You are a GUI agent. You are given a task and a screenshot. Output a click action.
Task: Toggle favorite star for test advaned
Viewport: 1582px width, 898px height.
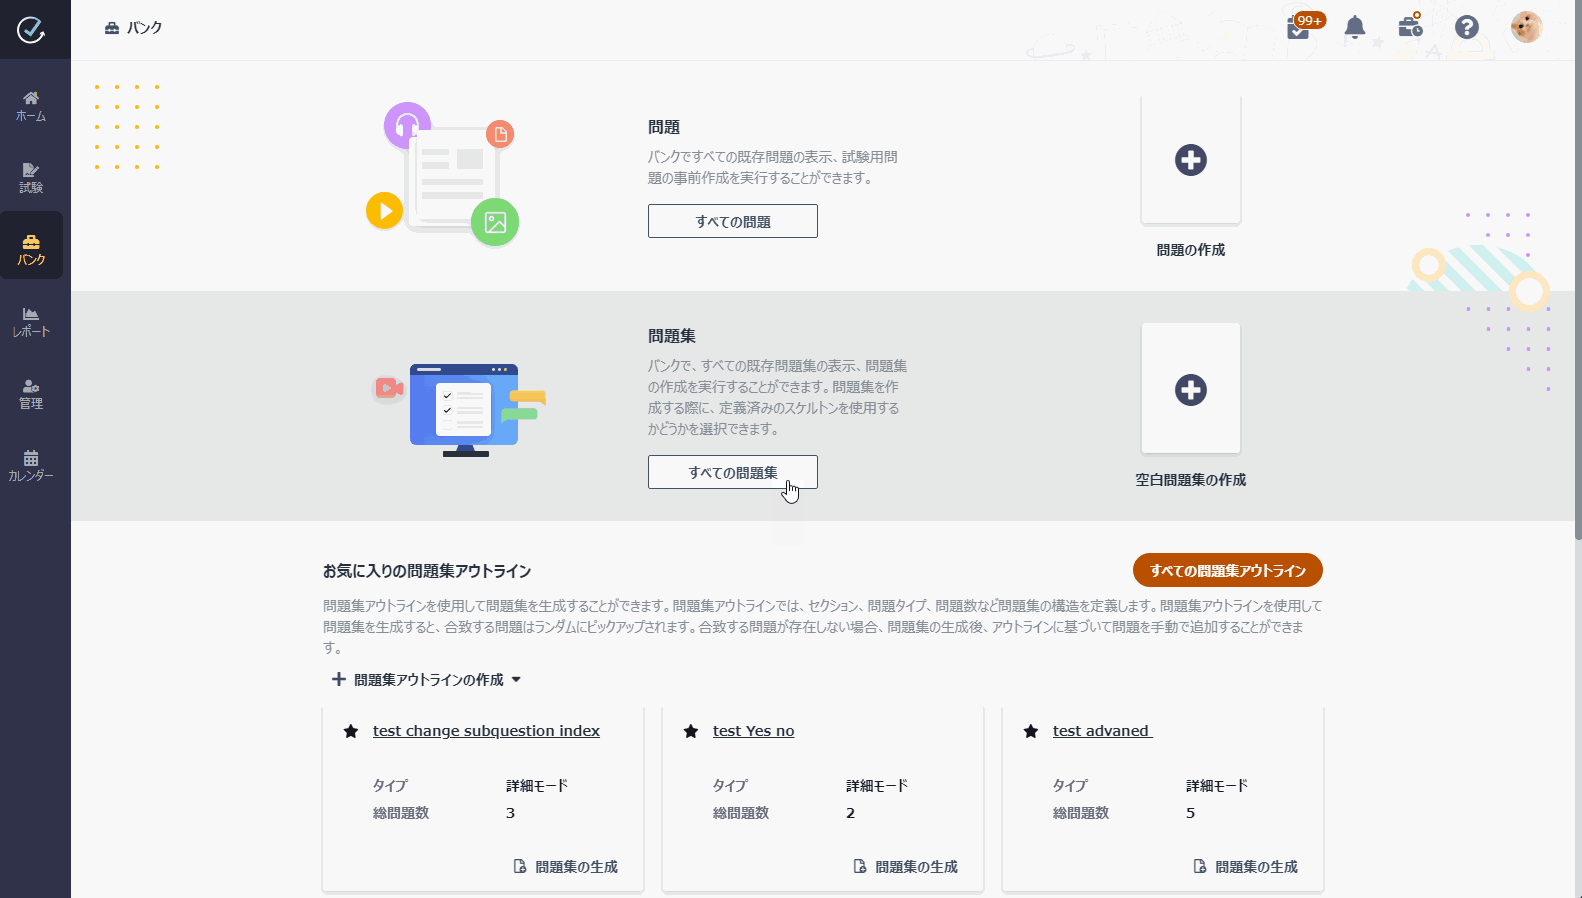1031,732
